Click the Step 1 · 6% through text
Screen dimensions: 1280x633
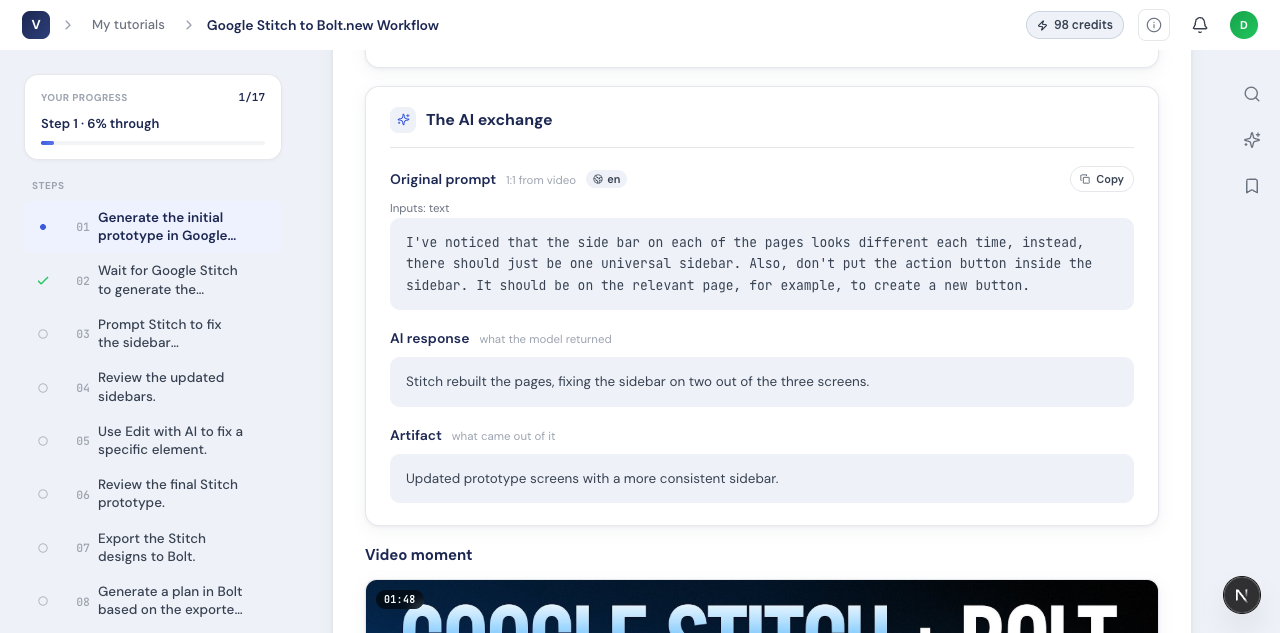click(100, 124)
